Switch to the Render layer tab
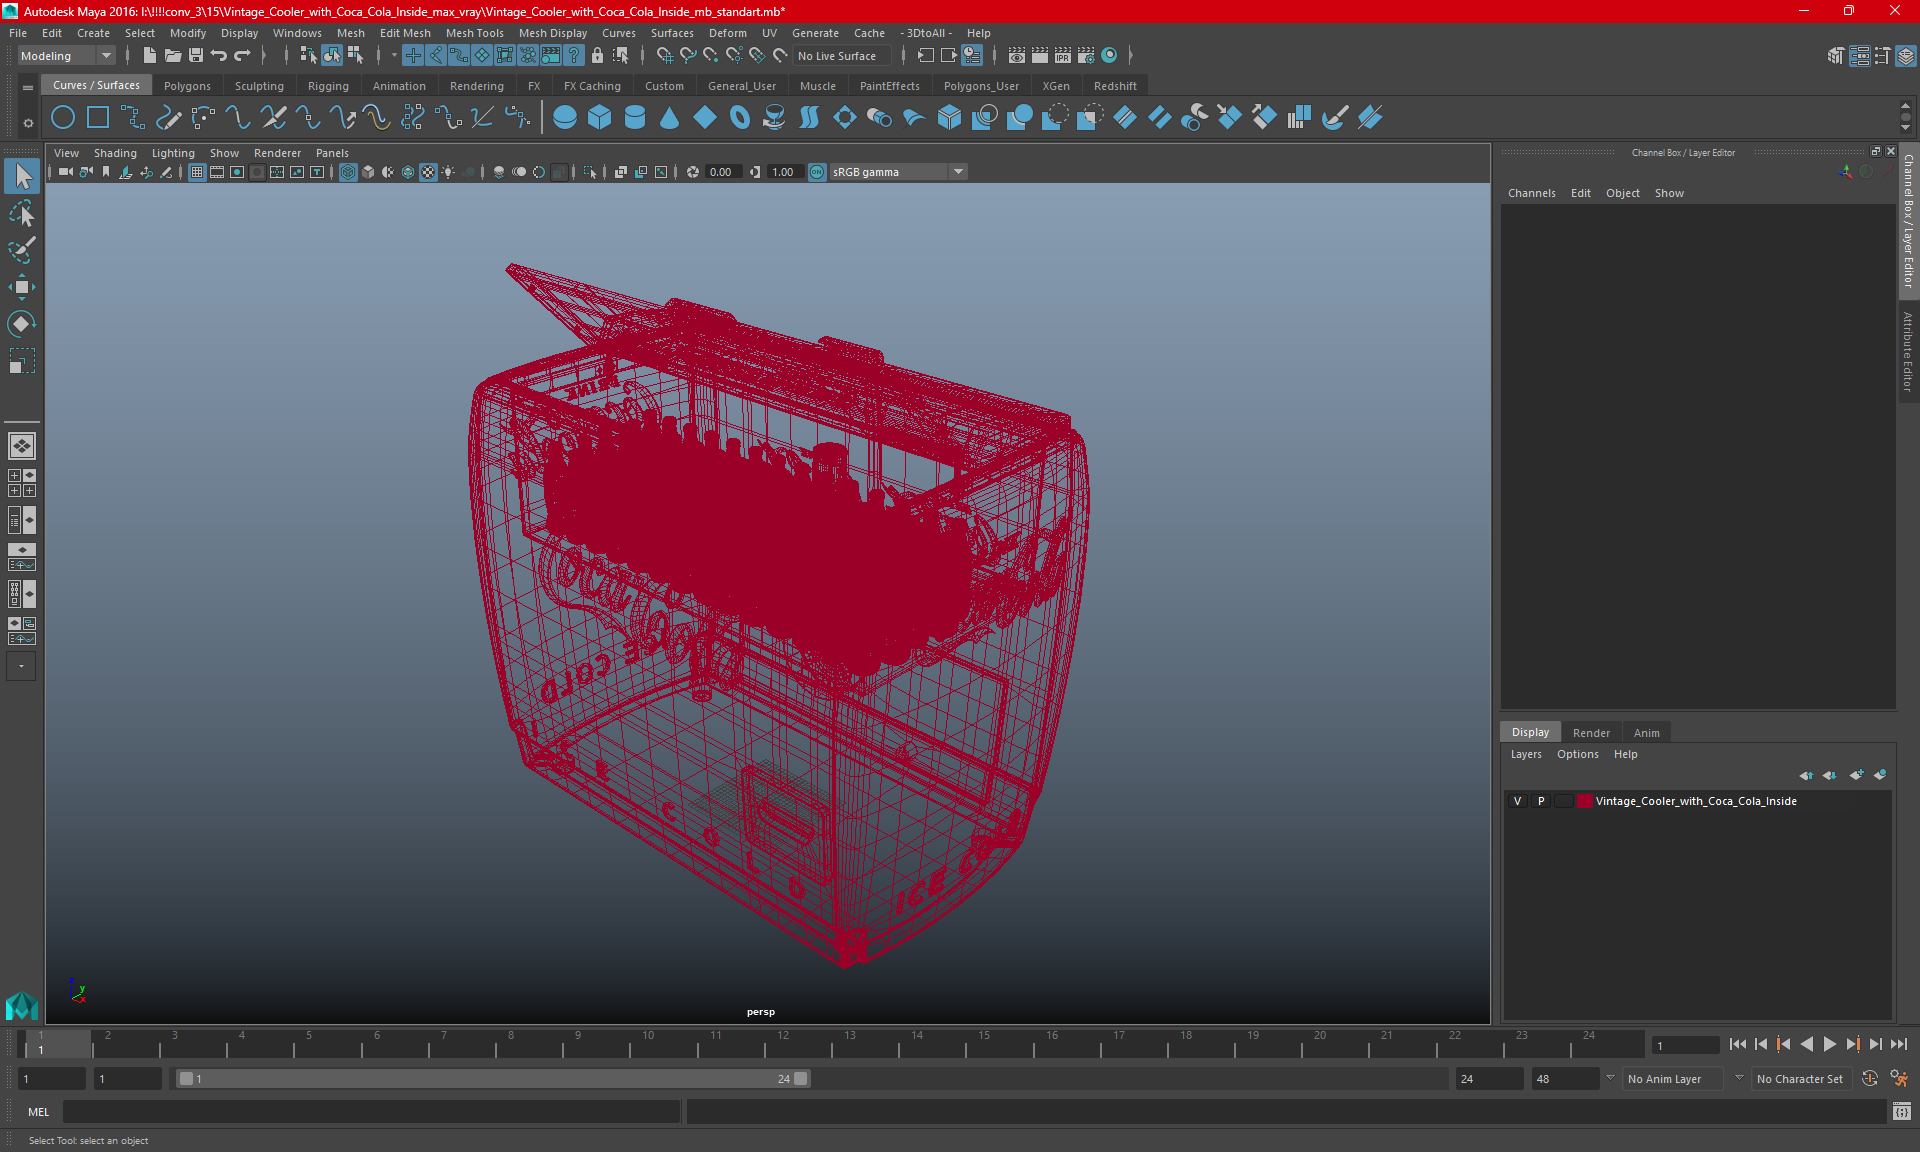Screen dimensions: 1920x1152 (1591, 733)
